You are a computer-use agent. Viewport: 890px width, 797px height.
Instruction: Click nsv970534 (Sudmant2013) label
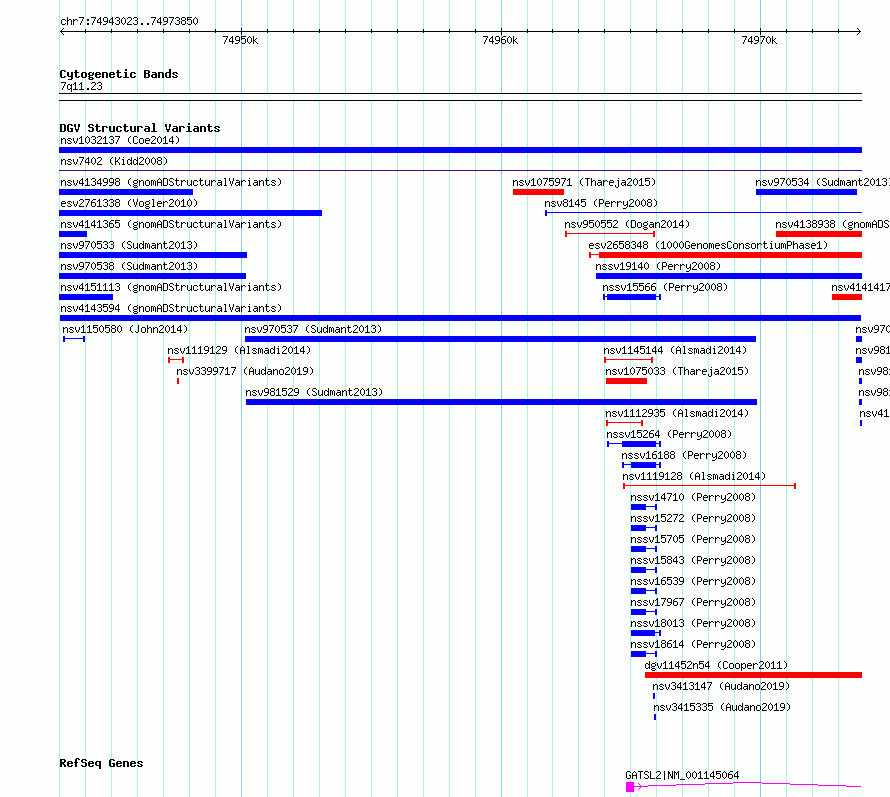[822, 182]
